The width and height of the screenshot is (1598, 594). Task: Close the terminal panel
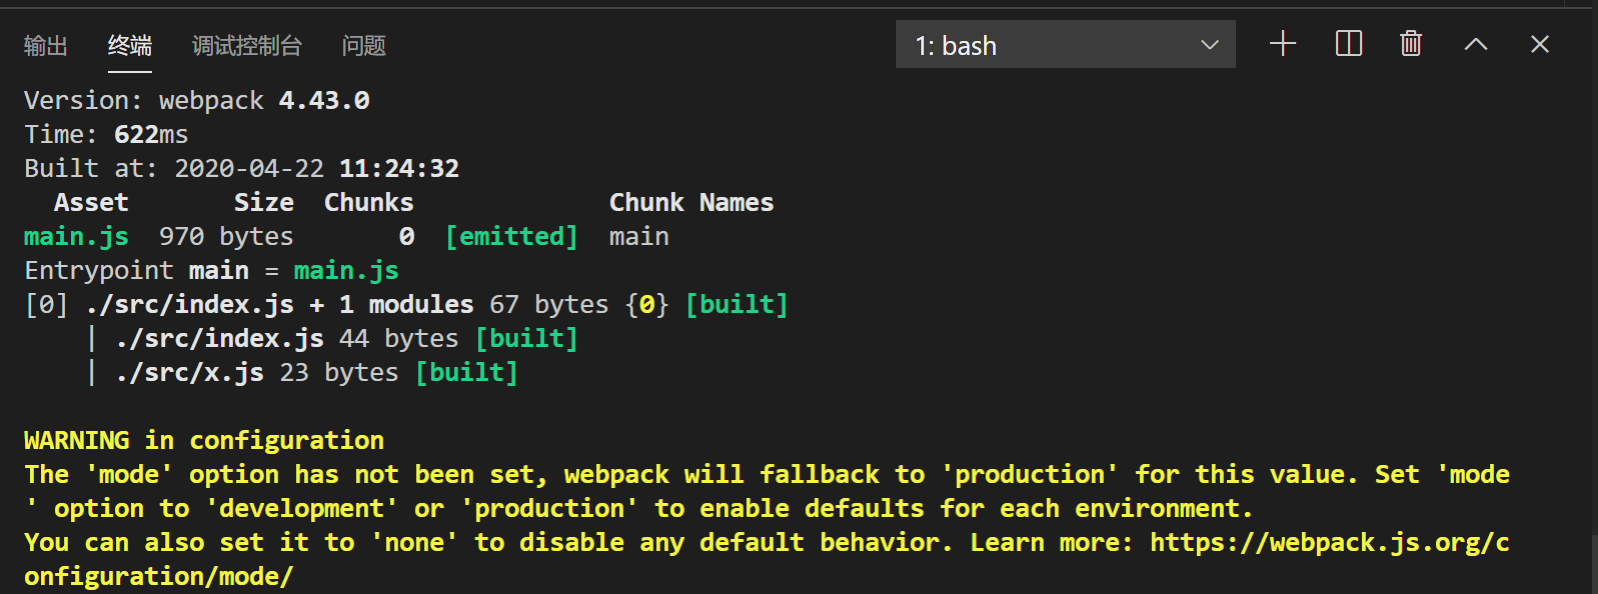click(1540, 44)
